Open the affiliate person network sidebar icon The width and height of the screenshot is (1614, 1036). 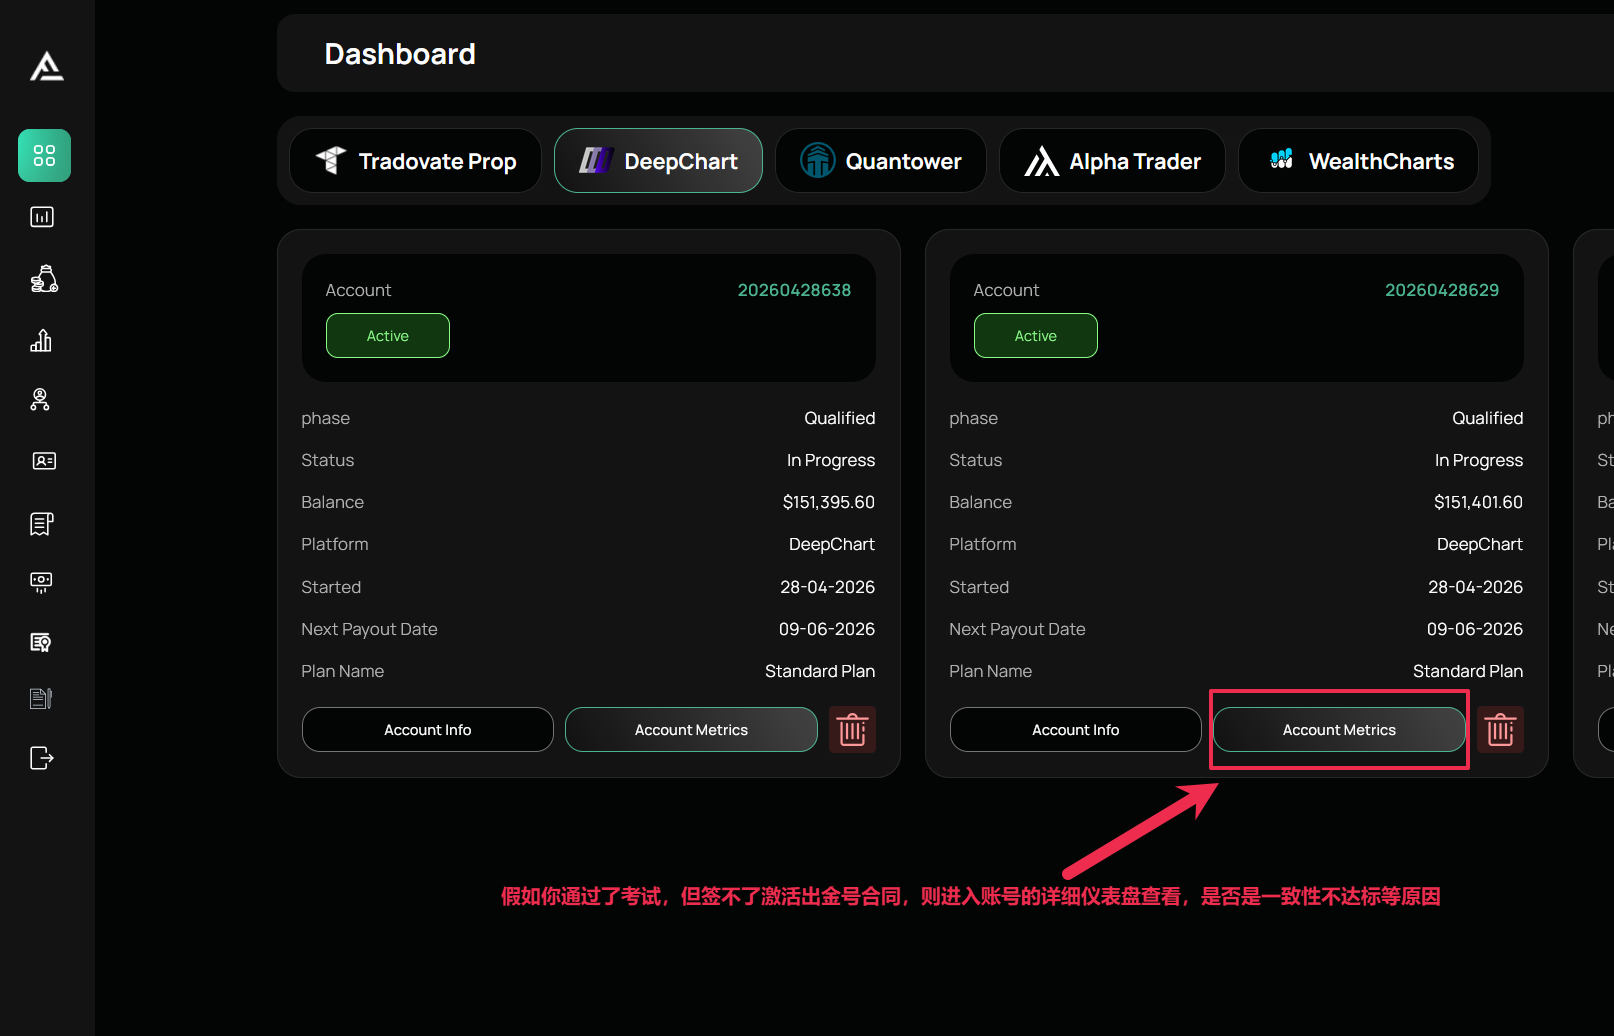coord(40,400)
